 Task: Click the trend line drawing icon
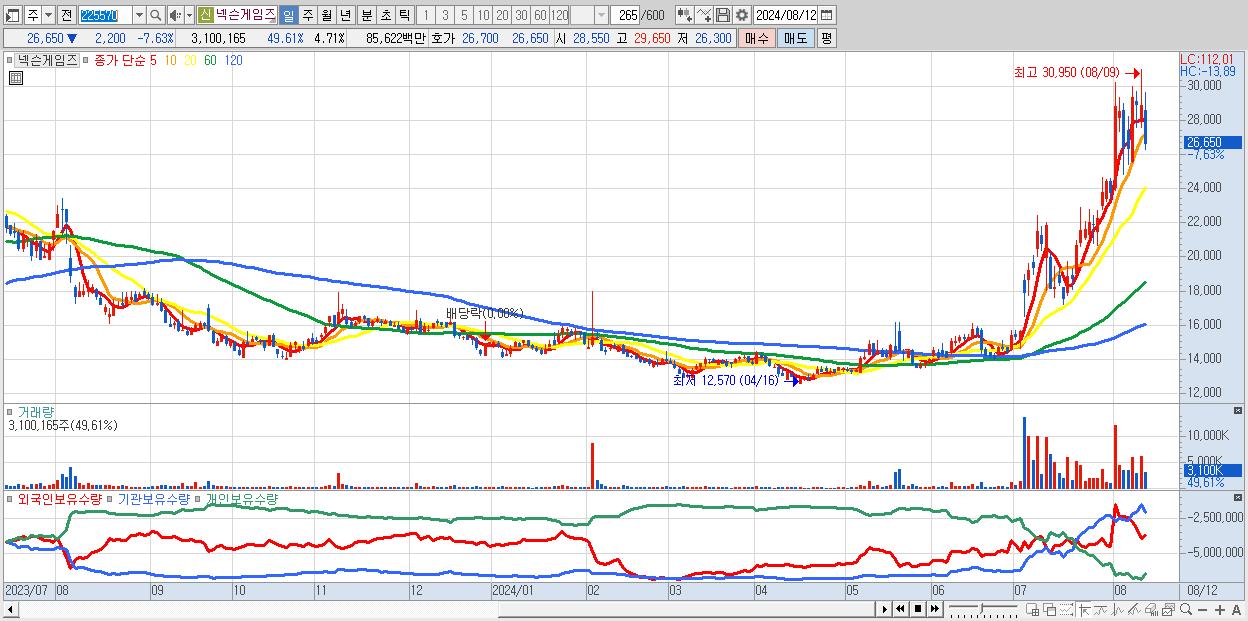(1135, 610)
